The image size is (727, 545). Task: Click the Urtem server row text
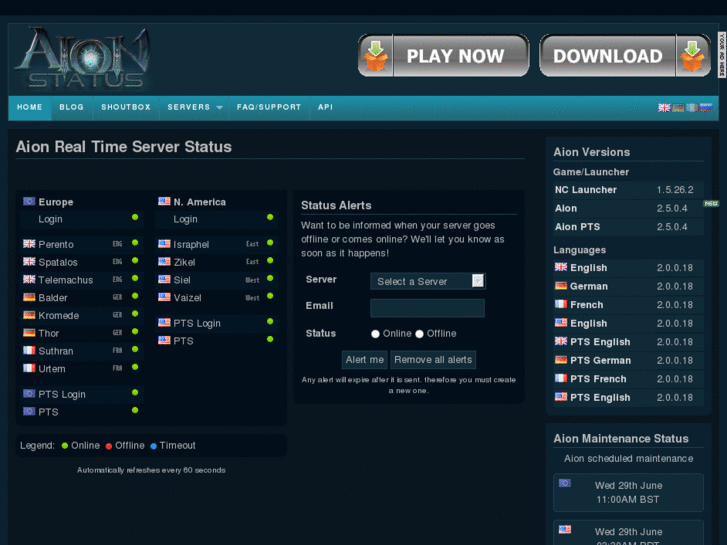tap(52, 369)
